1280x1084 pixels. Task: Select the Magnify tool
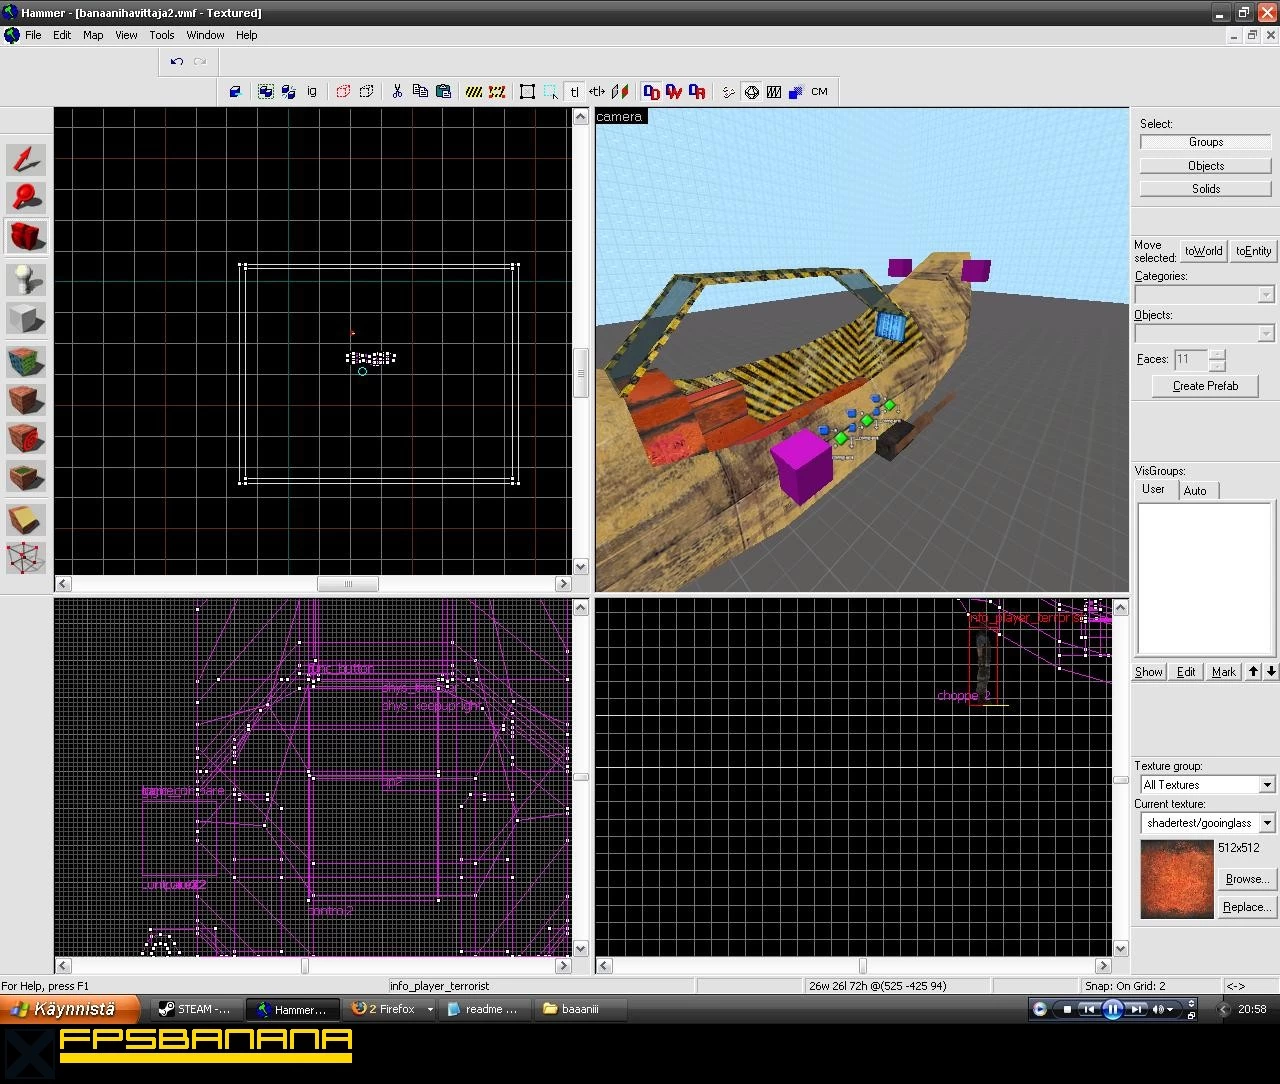click(x=26, y=198)
